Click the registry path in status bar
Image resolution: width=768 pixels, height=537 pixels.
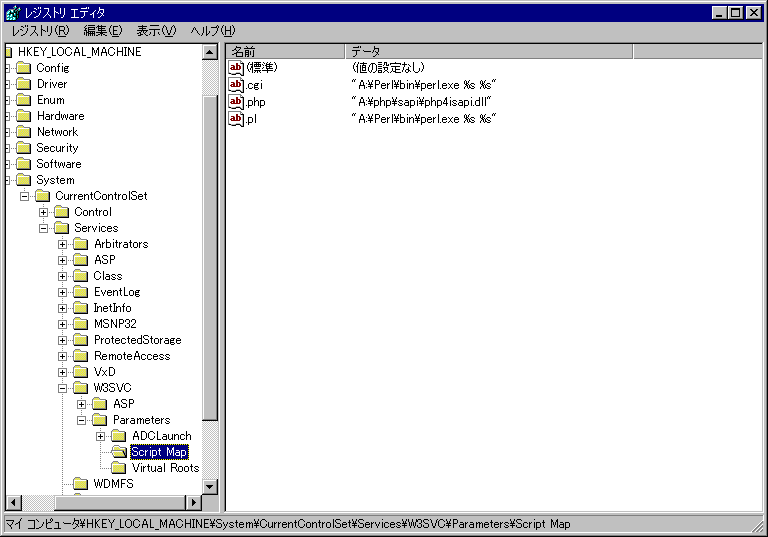point(288,524)
